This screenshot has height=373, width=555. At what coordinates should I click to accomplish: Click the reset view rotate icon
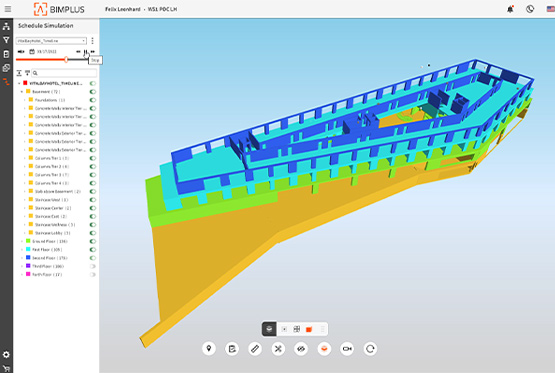point(370,349)
